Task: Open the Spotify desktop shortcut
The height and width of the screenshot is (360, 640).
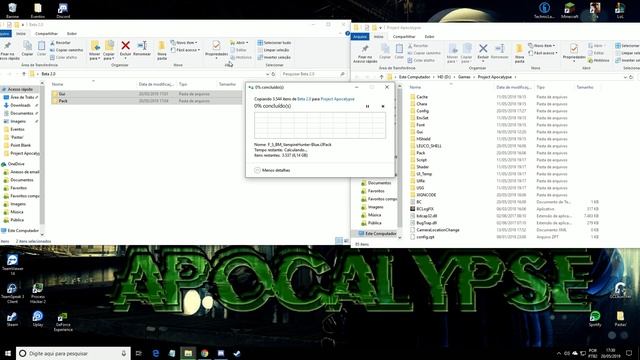Action: [x=595, y=319]
